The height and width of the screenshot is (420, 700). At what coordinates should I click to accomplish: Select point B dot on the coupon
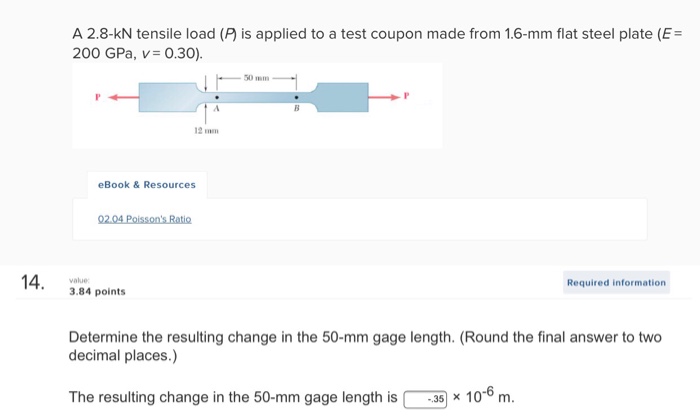(296, 97)
